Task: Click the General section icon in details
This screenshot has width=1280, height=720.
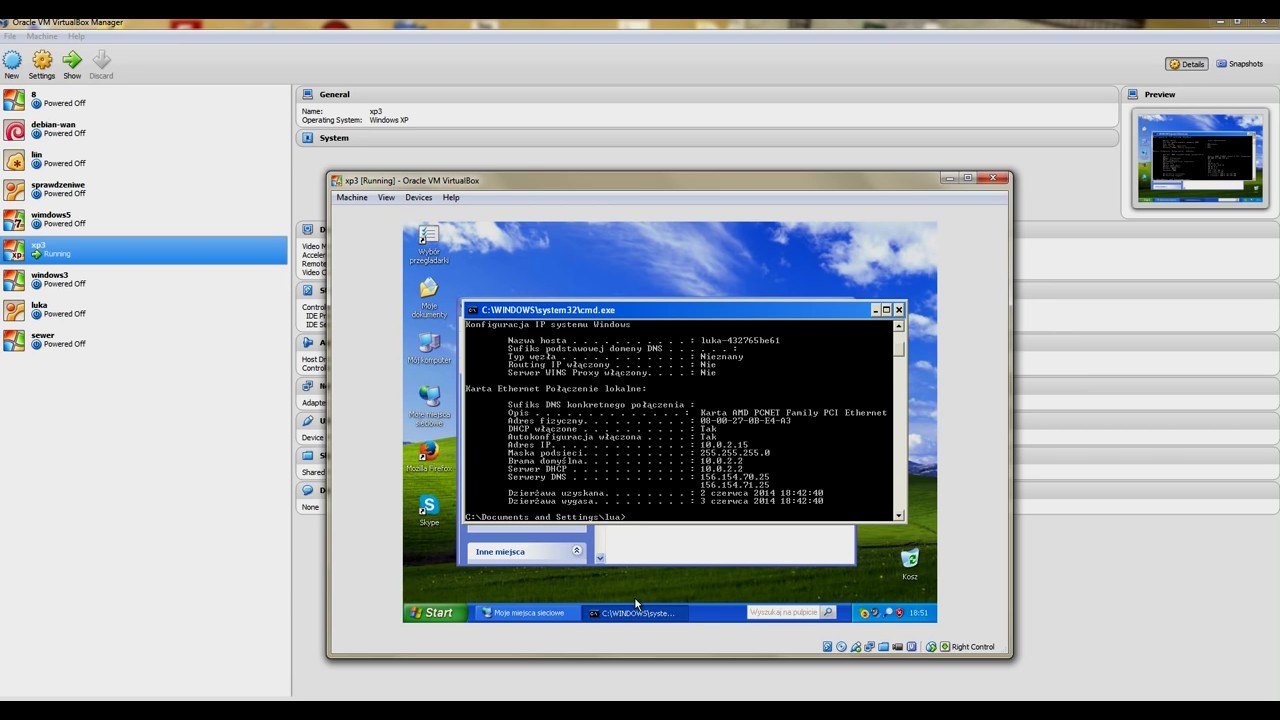Action: (307, 94)
